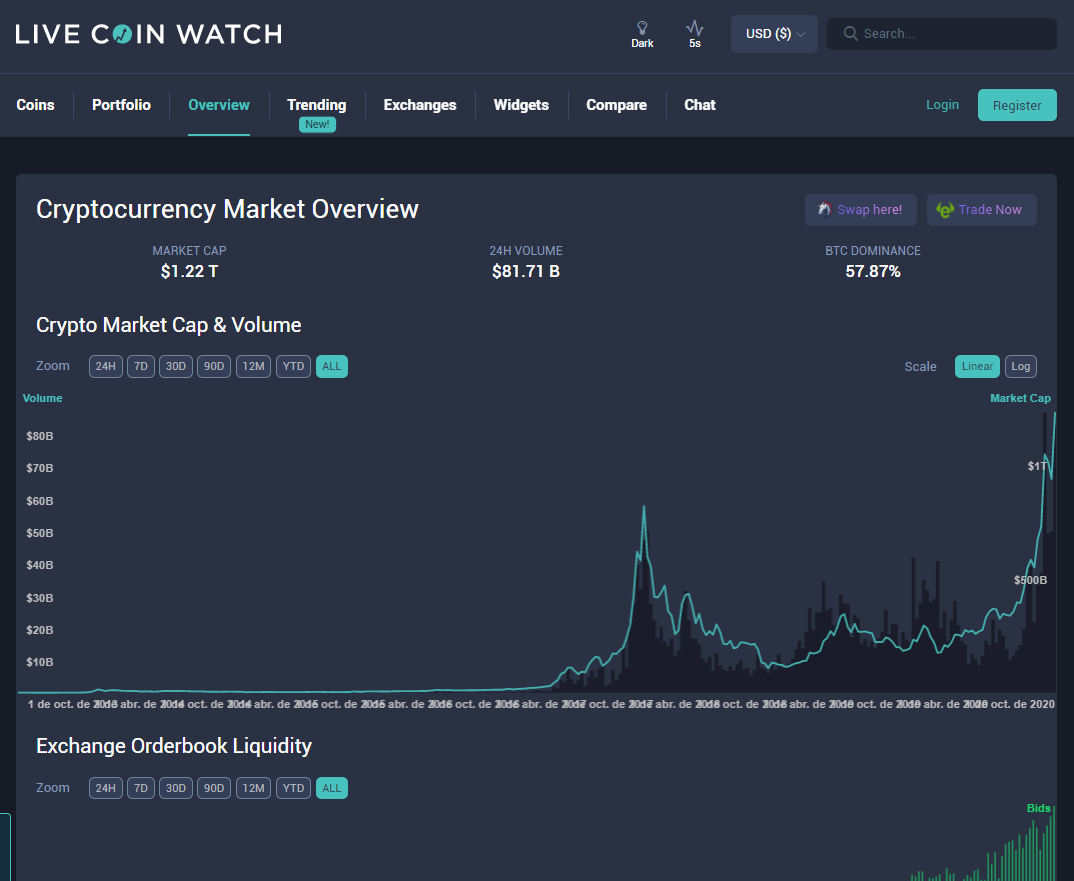The height and width of the screenshot is (881, 1074).
Task: Open the USD ($) currency dropdown
Action: 774,34
